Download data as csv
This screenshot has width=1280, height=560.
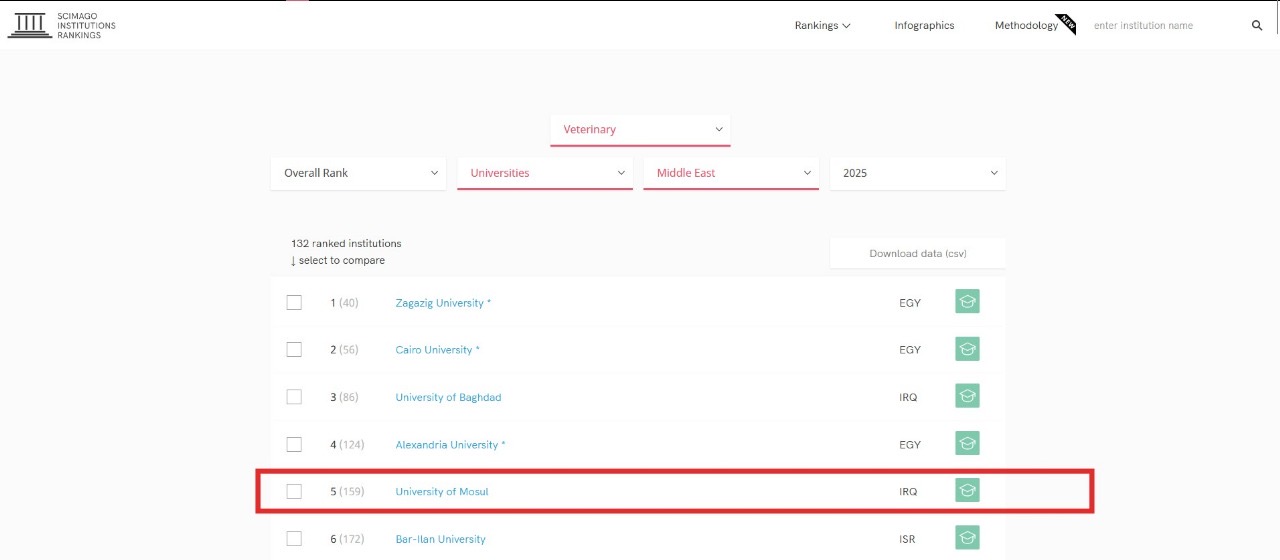pyautogui.click(x=917, y=254)
